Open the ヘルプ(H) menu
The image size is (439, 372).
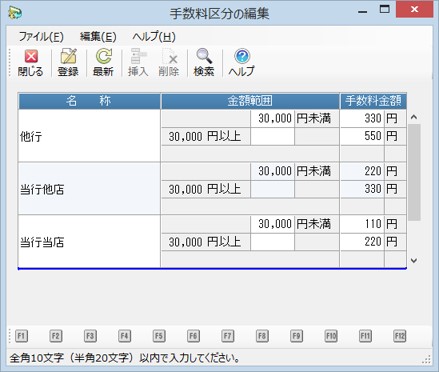[154, 37]
